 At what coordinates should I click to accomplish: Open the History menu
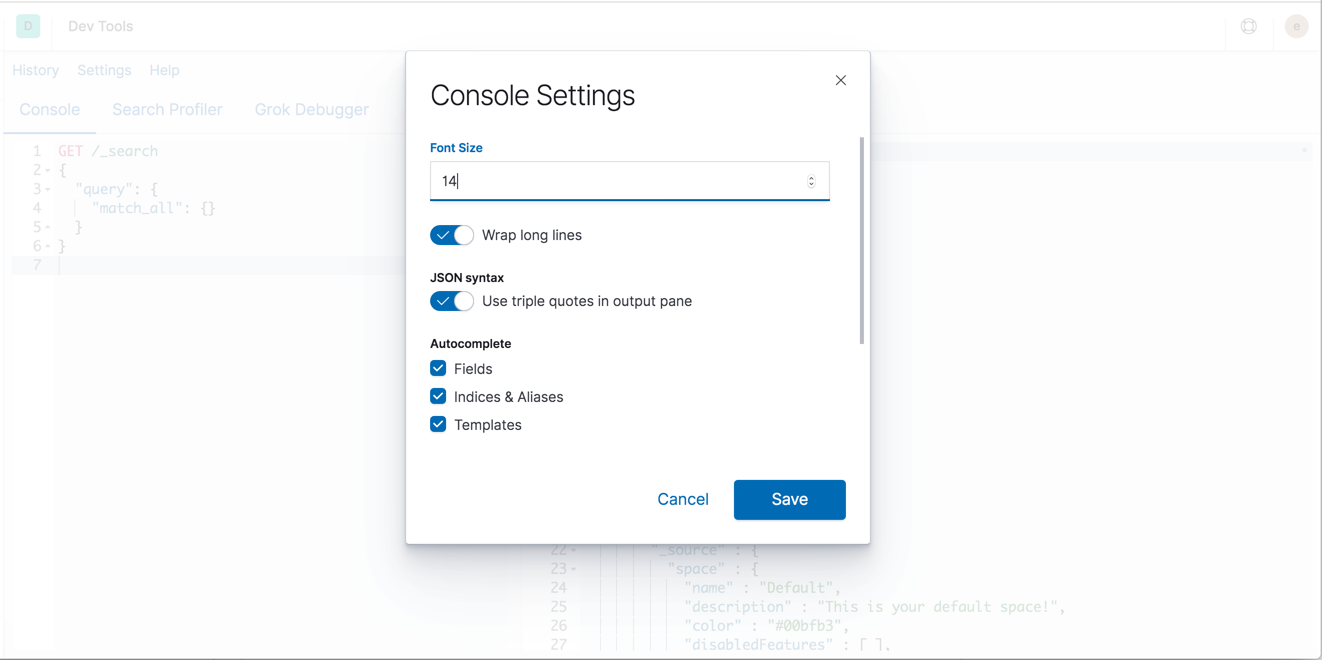click(x=36, y=70)
